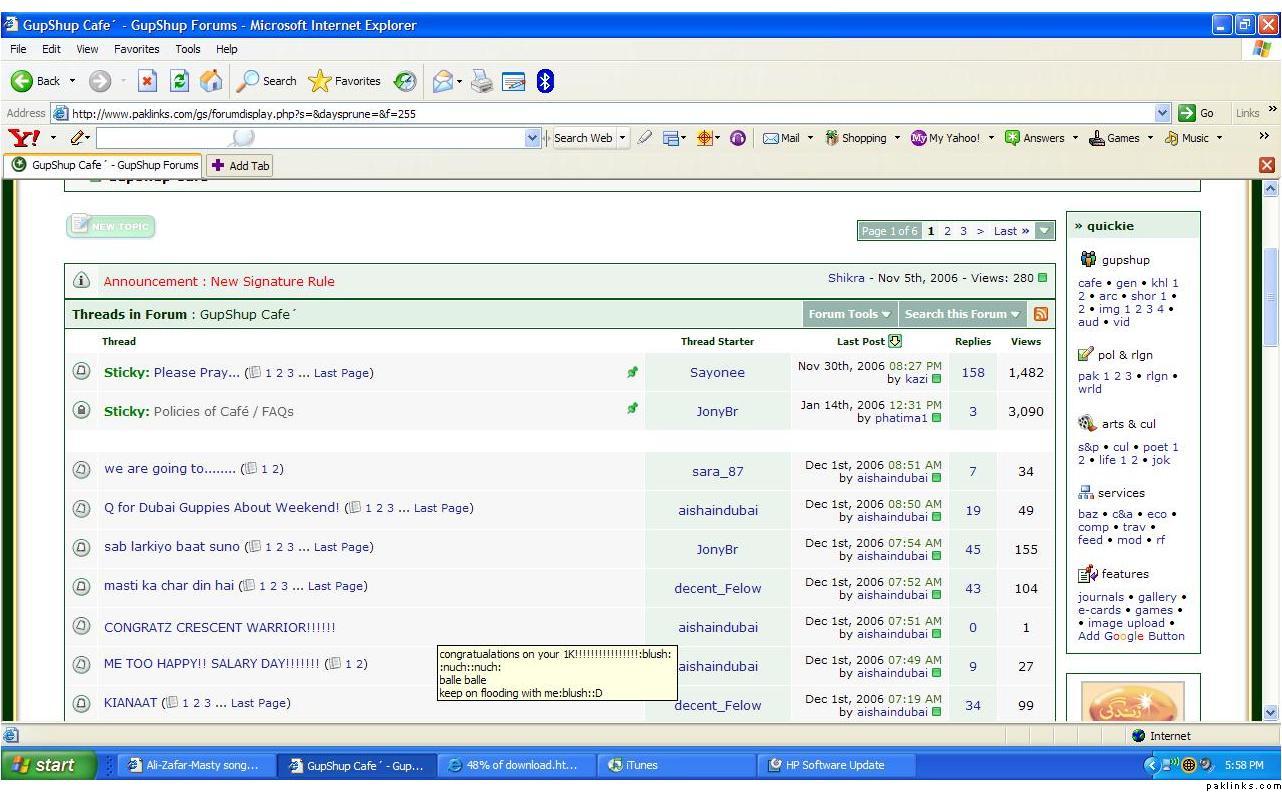Expand the Forum Tools dropdown

pyautogui.click(x=849, y=314)
